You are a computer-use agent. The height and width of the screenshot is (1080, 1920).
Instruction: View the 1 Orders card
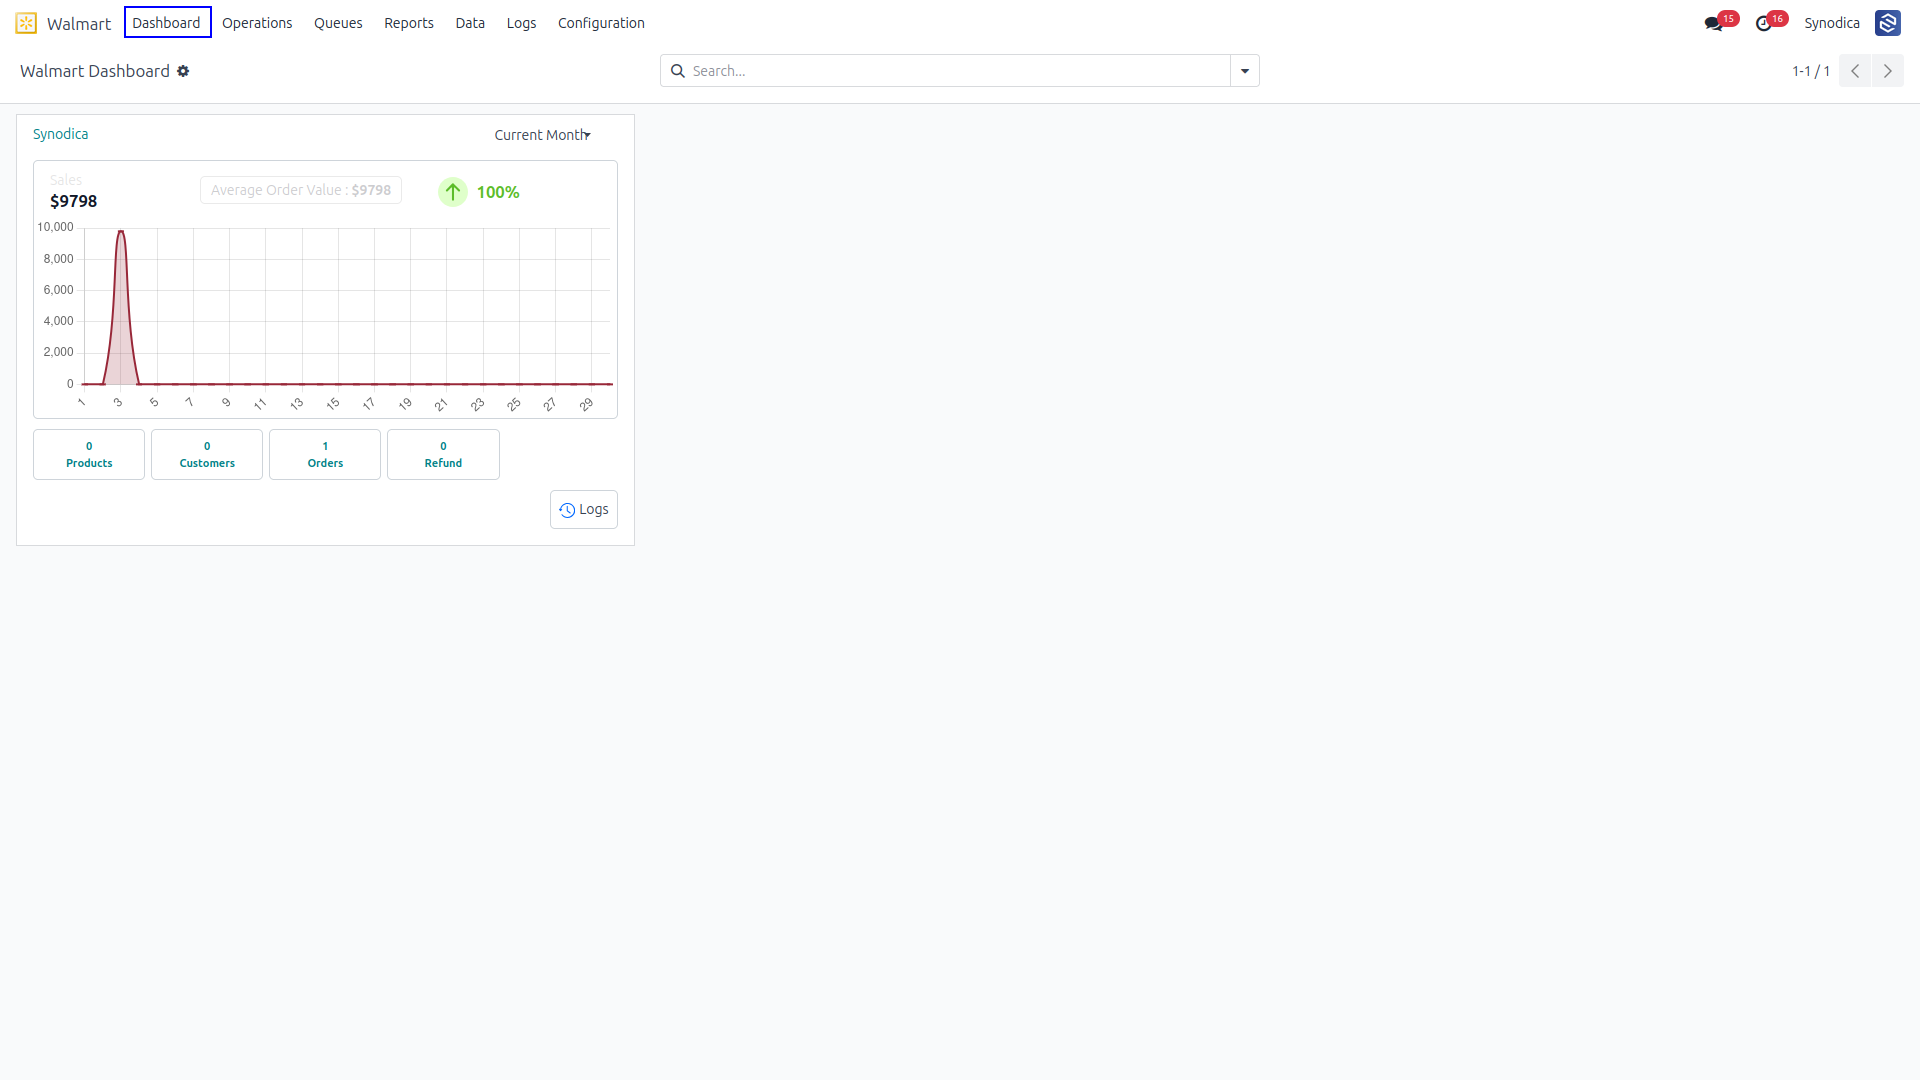[325, 455]
